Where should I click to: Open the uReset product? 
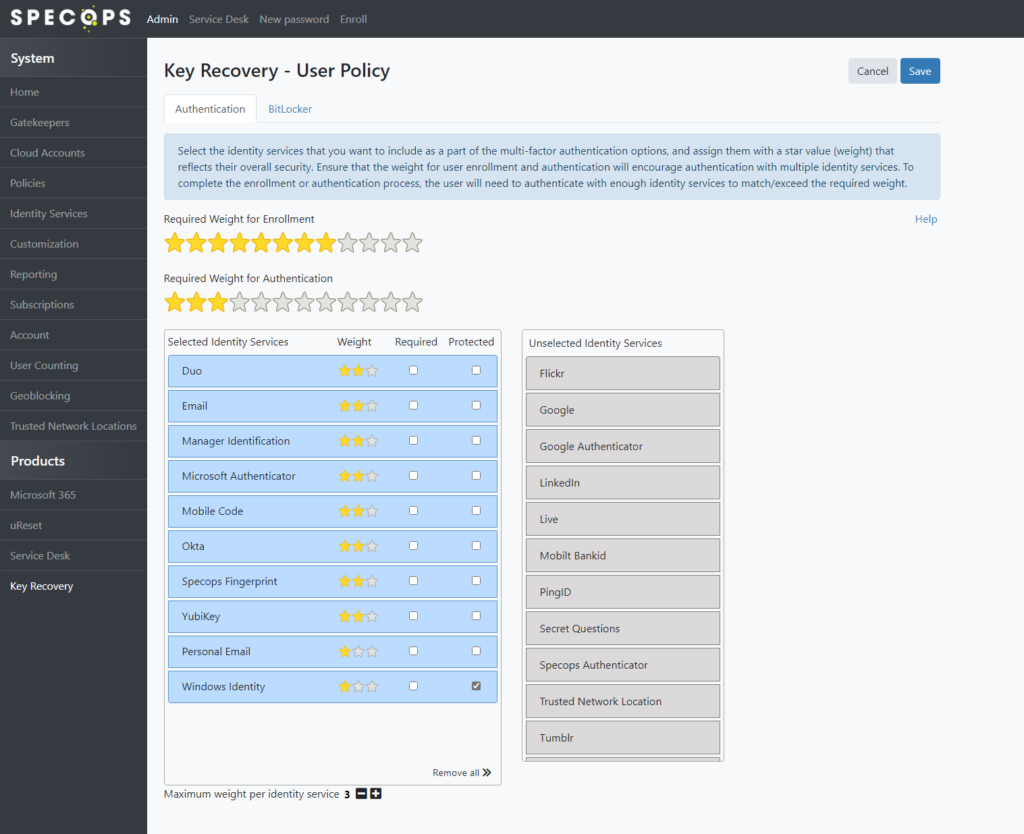[x=73, y=525]
